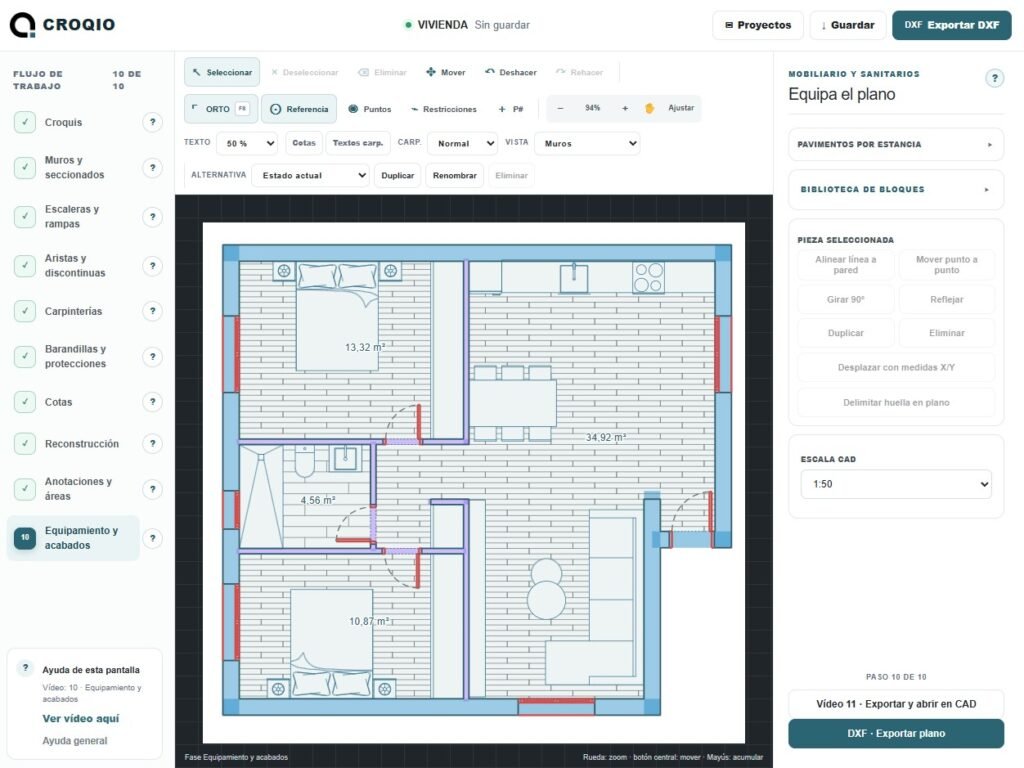Open help for Cotas step
The width and height of the screenshot is (1024, 768).
152,402
